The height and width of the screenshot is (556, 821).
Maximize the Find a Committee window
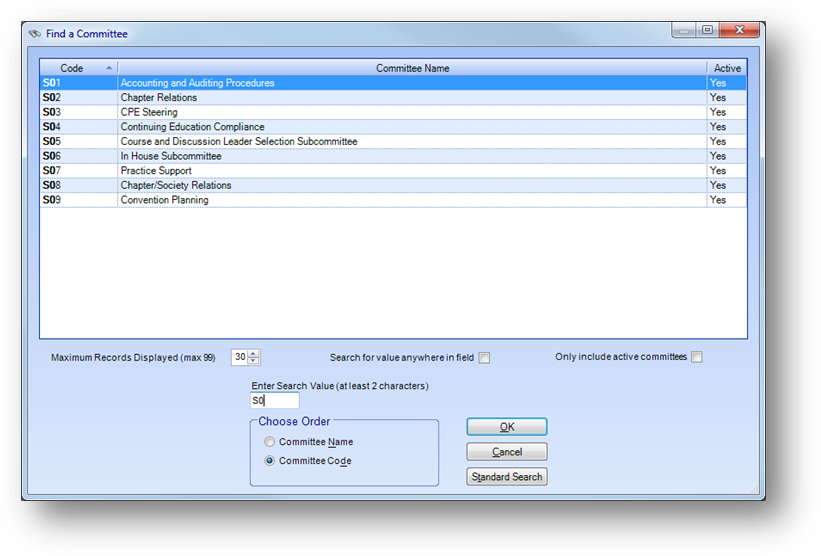pyautogui.click(x=707, y=30)
